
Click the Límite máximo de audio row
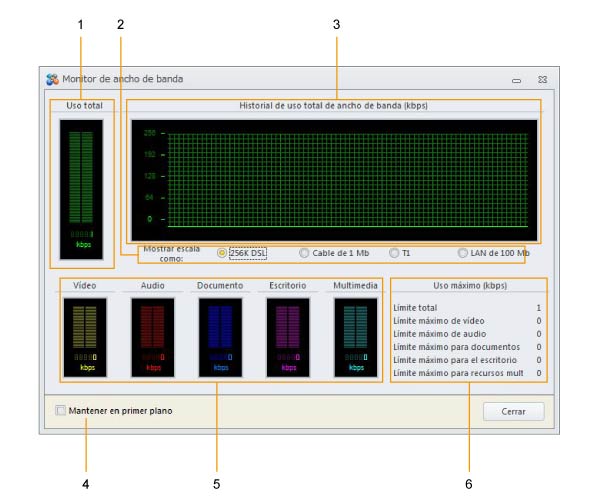(467, 334)
